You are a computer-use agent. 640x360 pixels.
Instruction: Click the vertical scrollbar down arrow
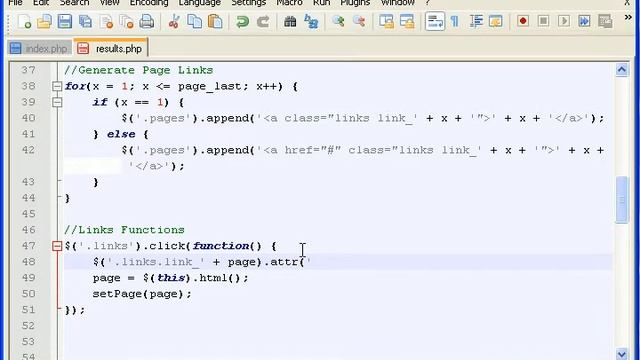click(x=622, y=354)
